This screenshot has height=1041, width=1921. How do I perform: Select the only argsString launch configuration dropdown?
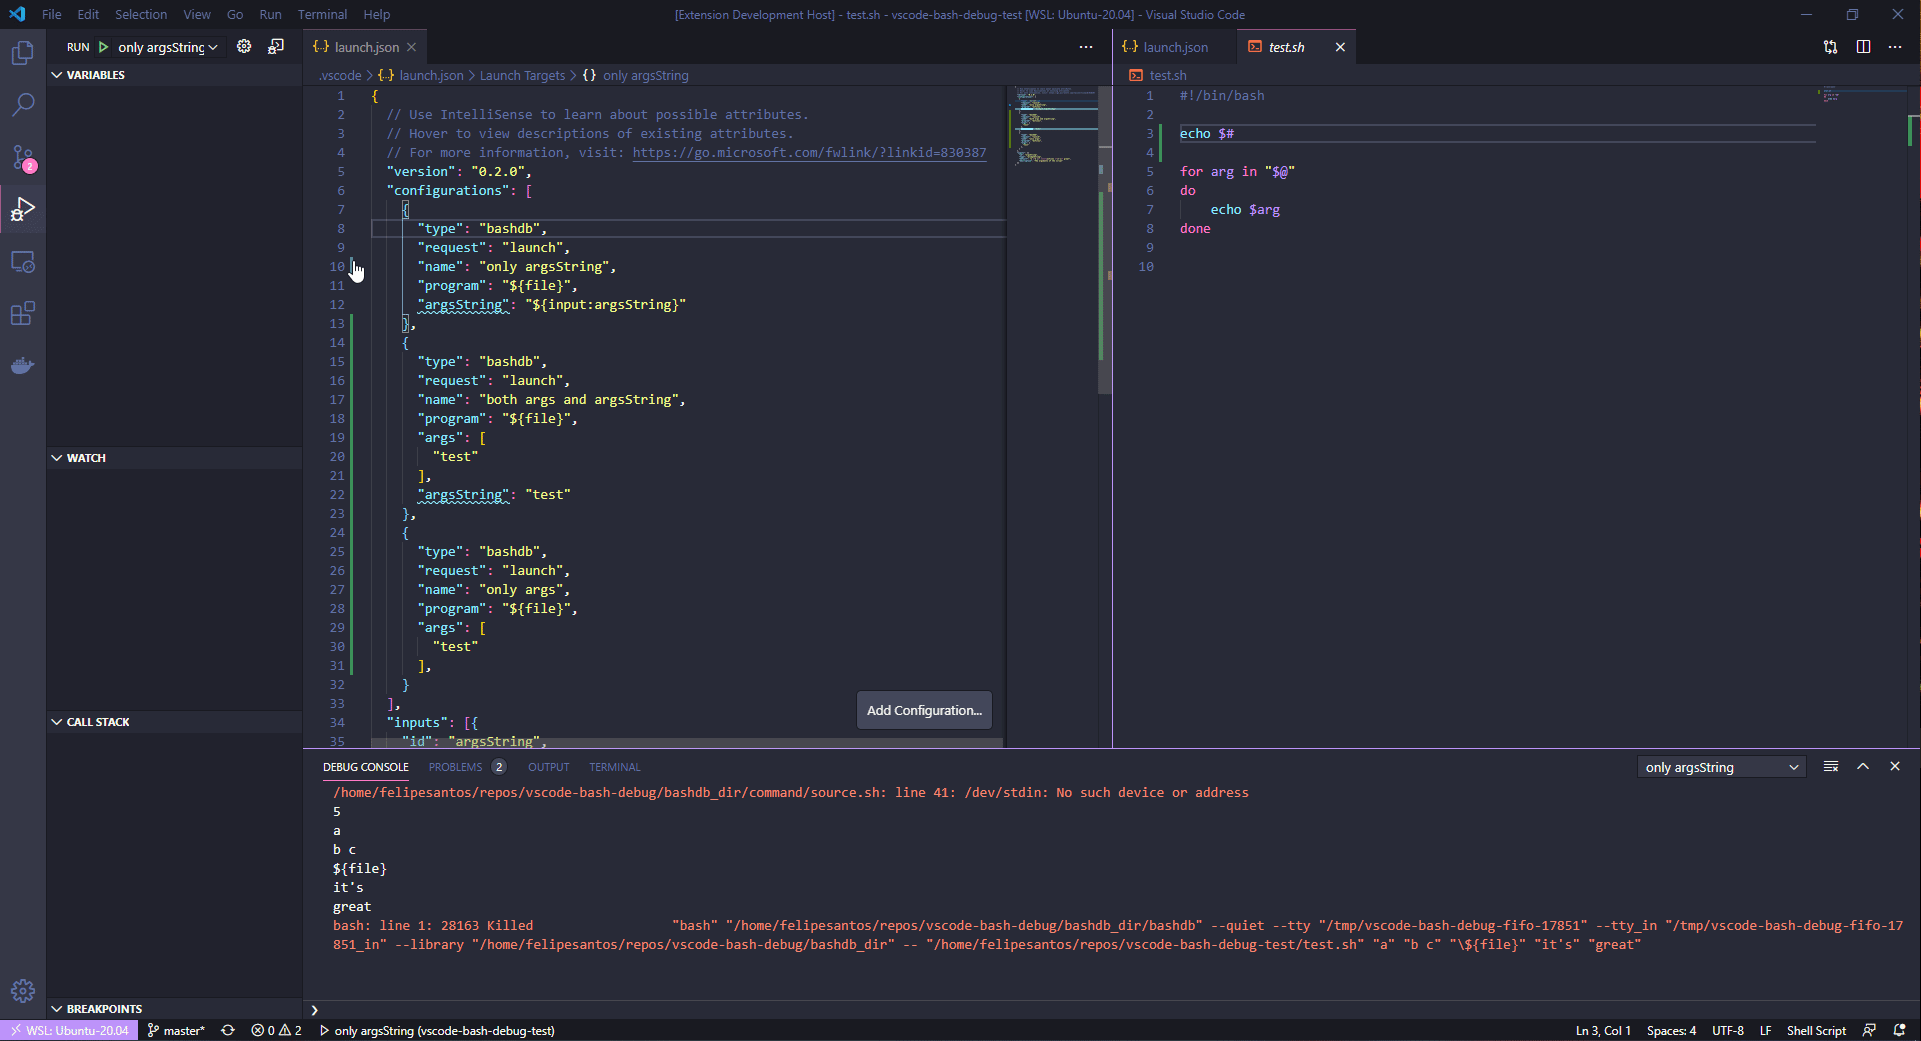click(x=168, y=47)
